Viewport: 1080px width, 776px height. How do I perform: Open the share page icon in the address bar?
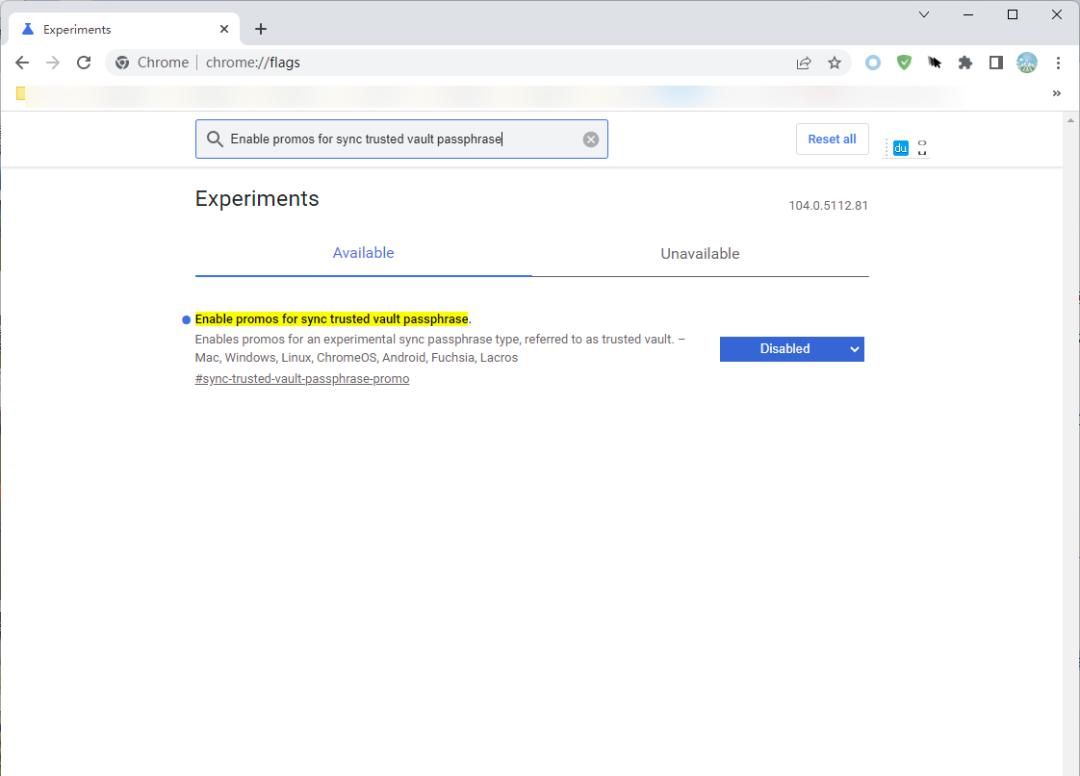(x=804, y=63)
